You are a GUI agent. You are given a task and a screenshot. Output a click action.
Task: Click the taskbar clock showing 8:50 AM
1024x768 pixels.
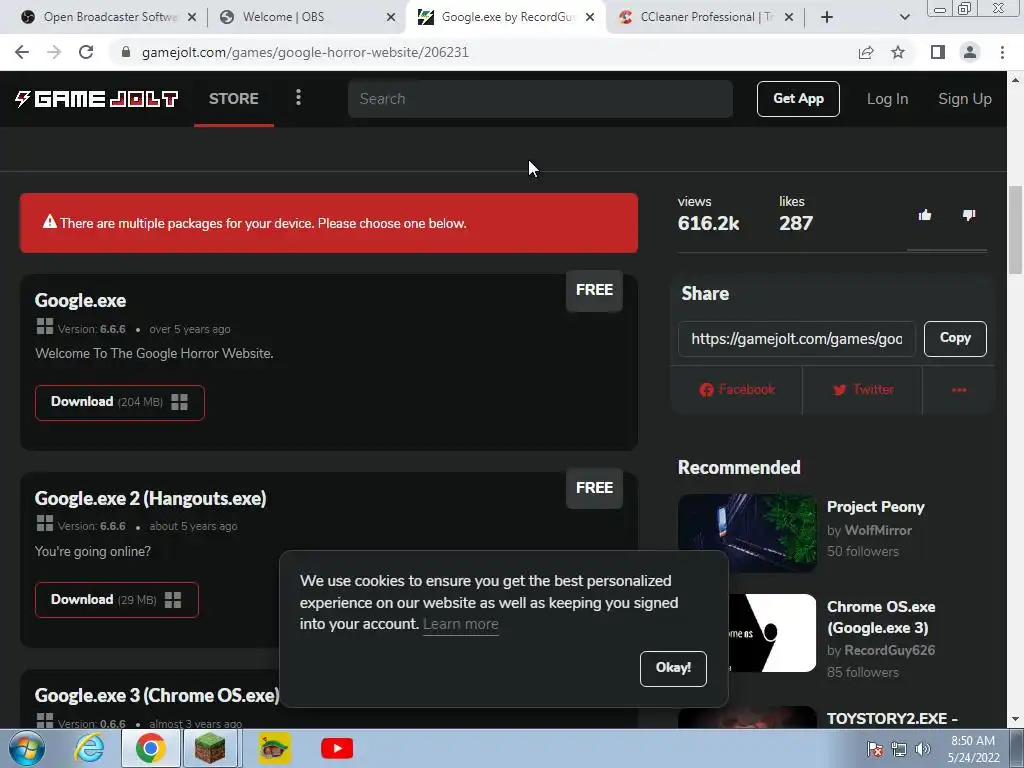click(973, 749)
